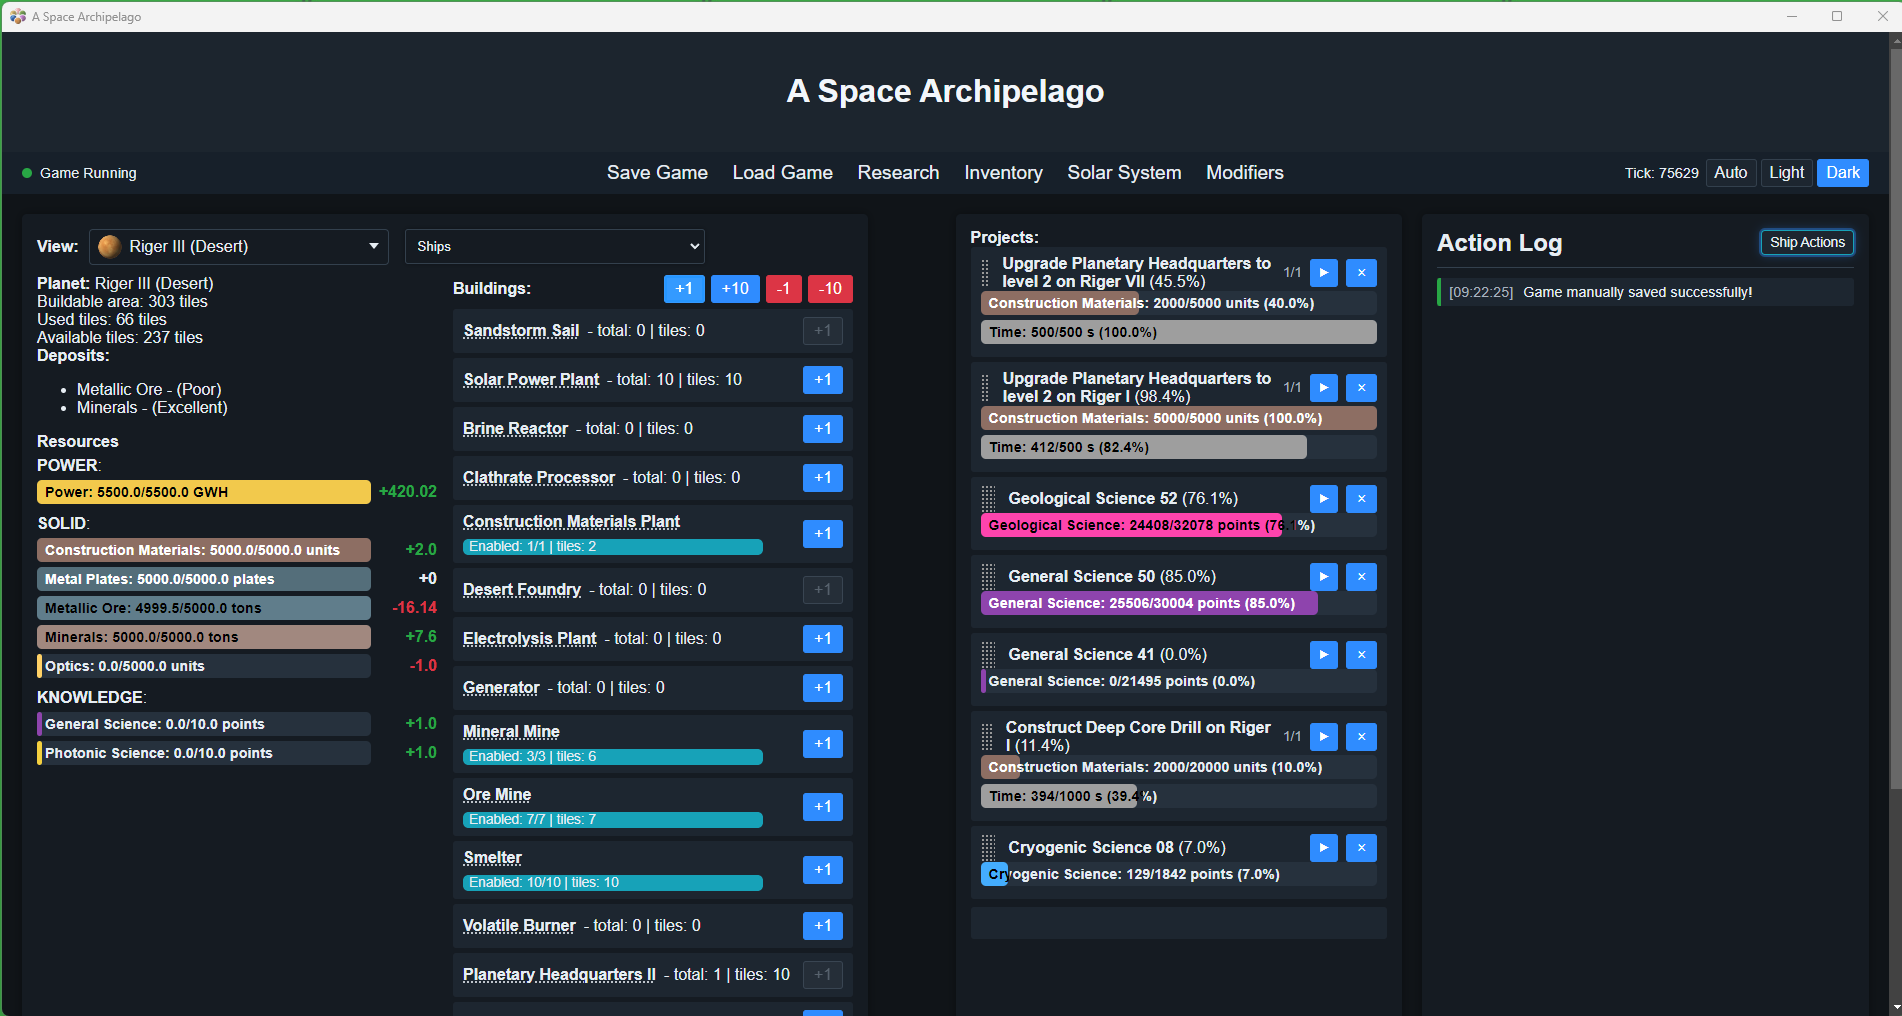This screenshot has width=1902, height=1016.
Task: Grab the drag handle of Cryogenic Science 08
Action: (989, 848)
